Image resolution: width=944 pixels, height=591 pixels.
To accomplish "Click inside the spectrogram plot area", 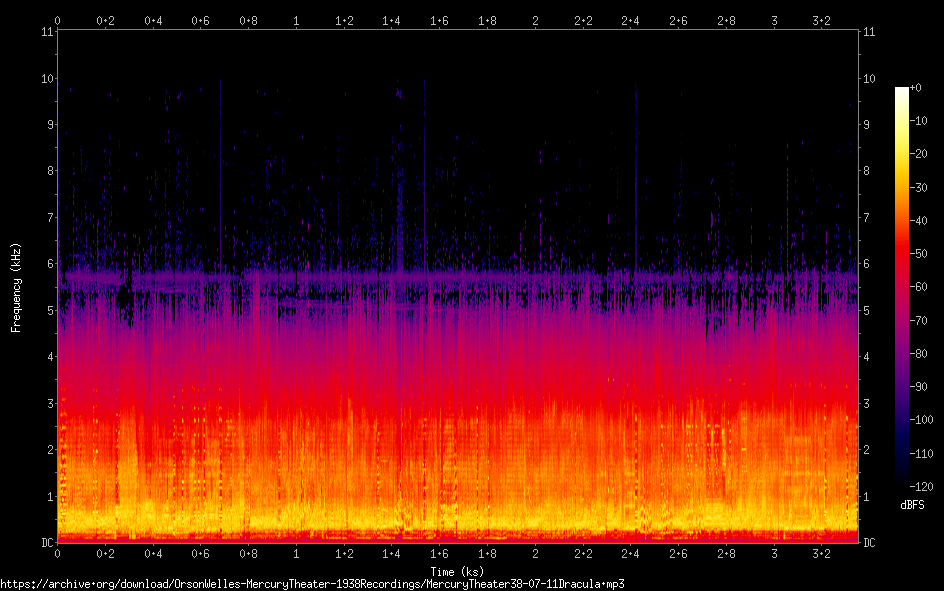I will 458,286.
